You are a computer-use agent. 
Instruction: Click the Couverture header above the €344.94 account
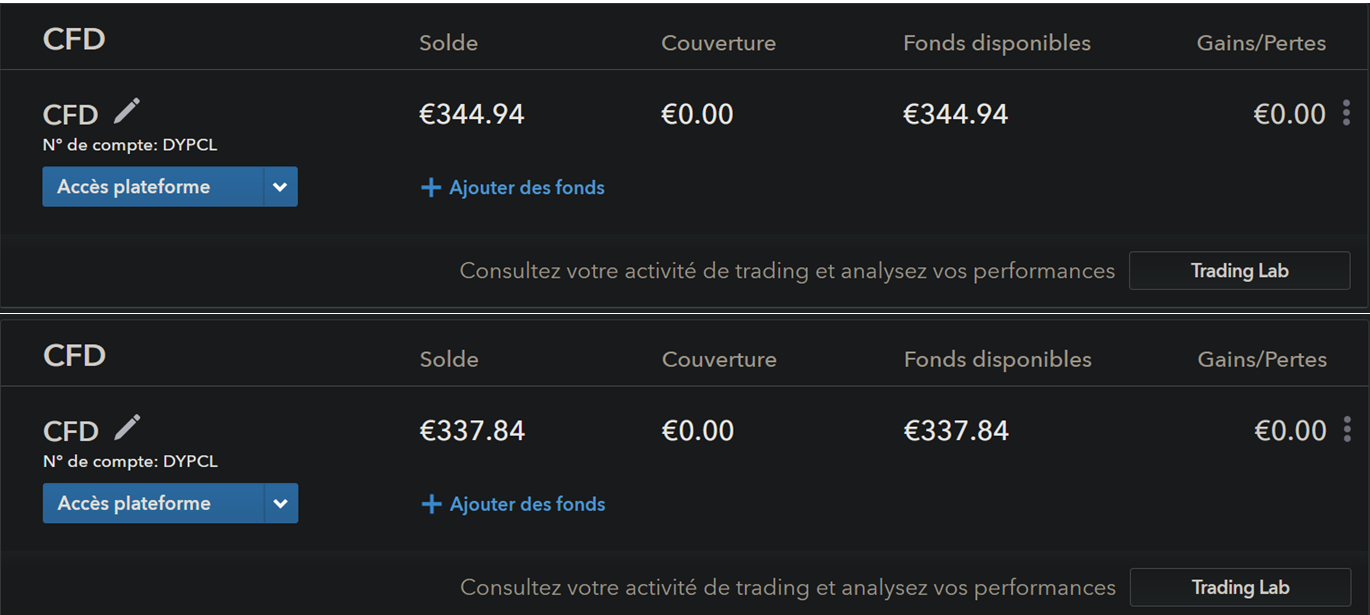pos(718,43)
